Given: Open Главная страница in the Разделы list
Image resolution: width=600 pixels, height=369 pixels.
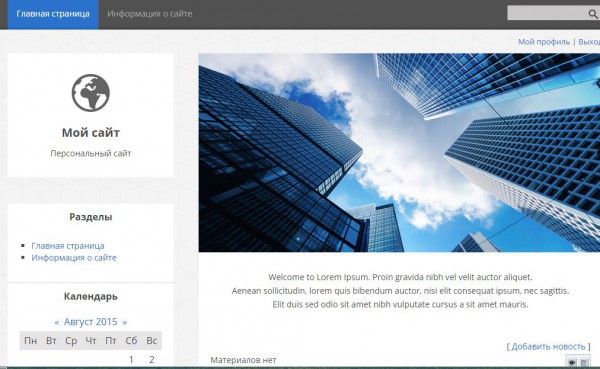Looking at the screenshot, I should point(68,246).
